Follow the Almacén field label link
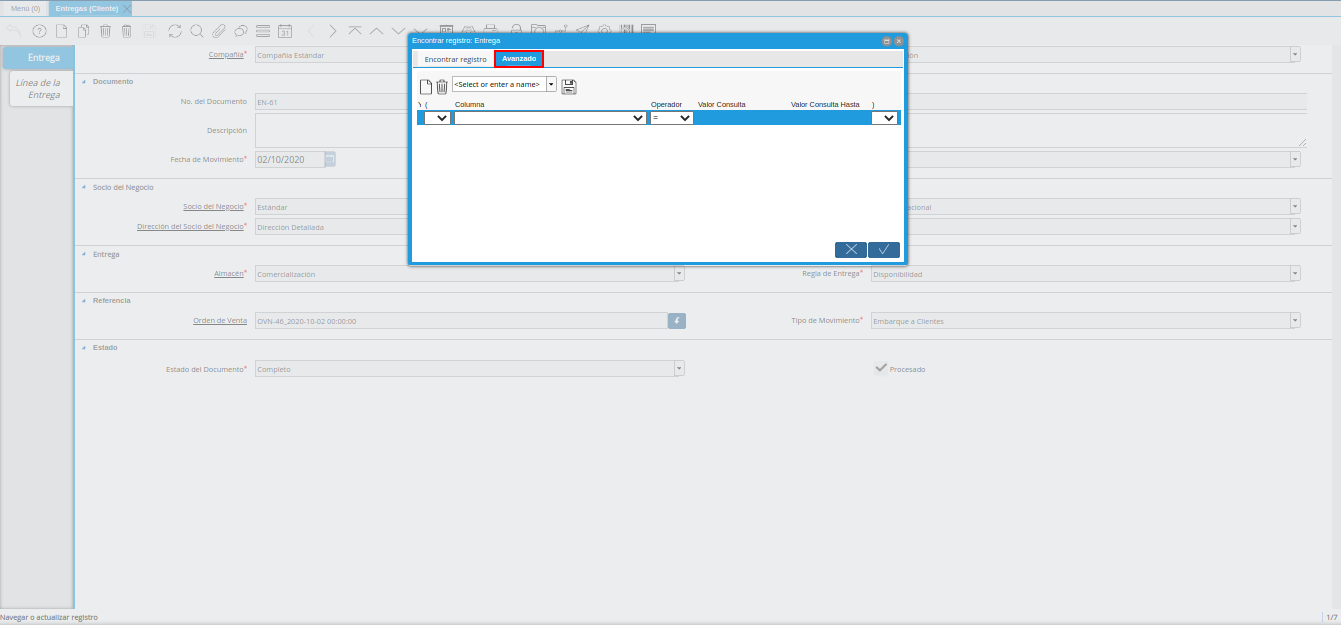1341x625 pixels. [x=228, y=273]
